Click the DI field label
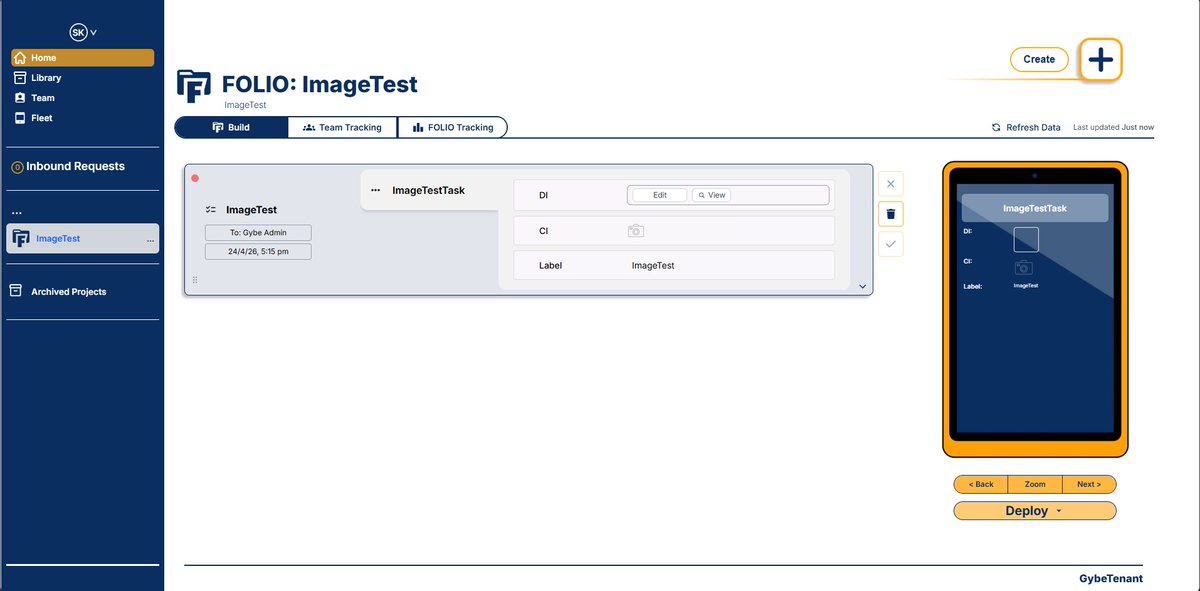 pos(543,195)
